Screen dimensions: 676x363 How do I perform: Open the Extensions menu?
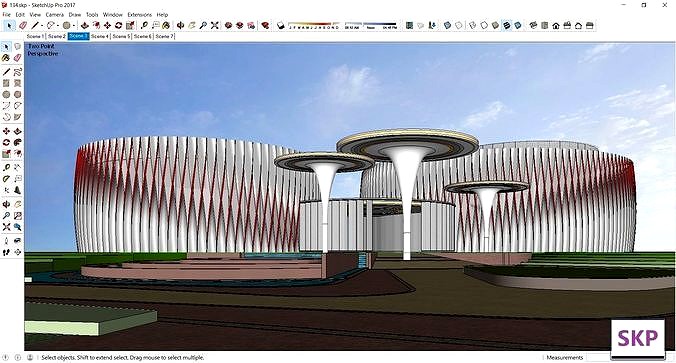point(140,15)
